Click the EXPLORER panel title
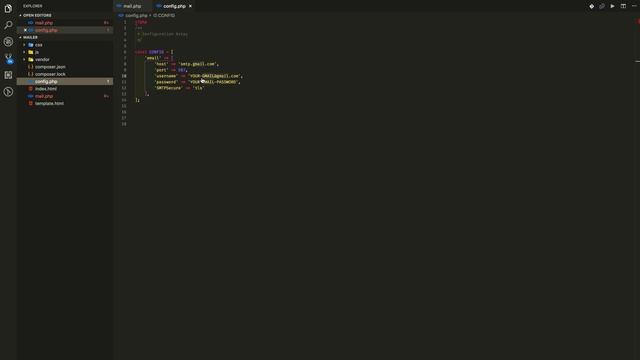640x360 pixels. point(33,6)
